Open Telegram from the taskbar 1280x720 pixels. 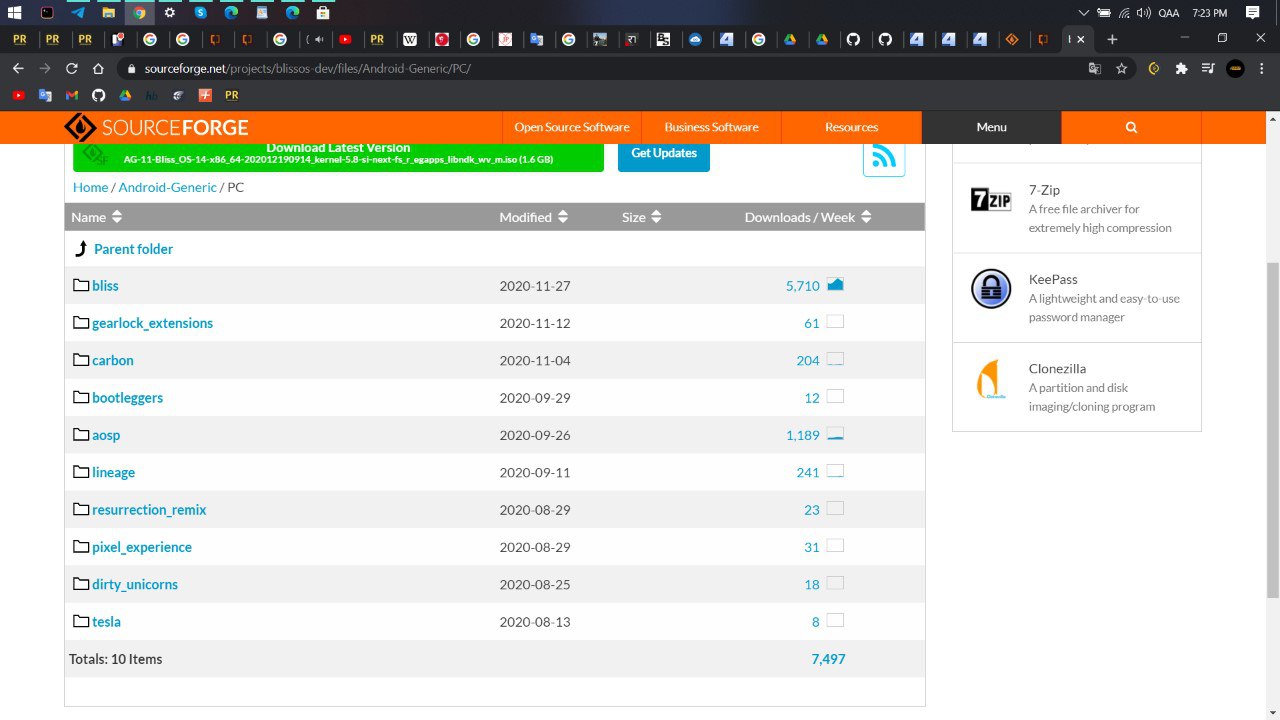[x=77, y=13]
